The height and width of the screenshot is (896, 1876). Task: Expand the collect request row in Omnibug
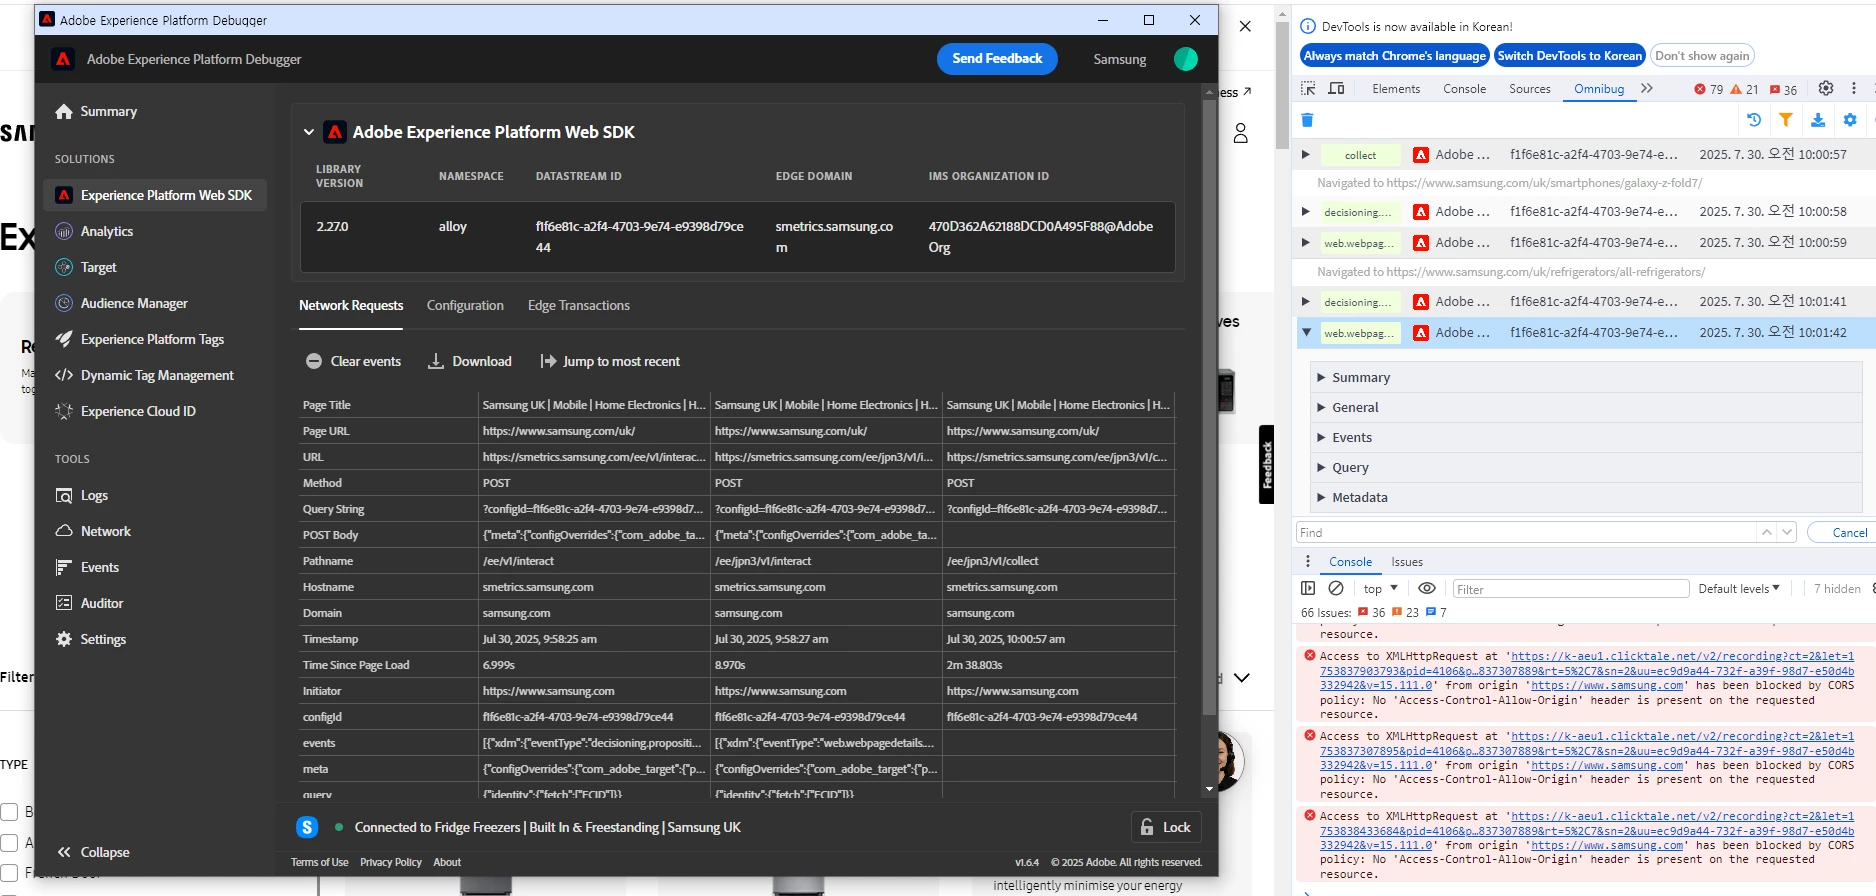click(1305, 155)
